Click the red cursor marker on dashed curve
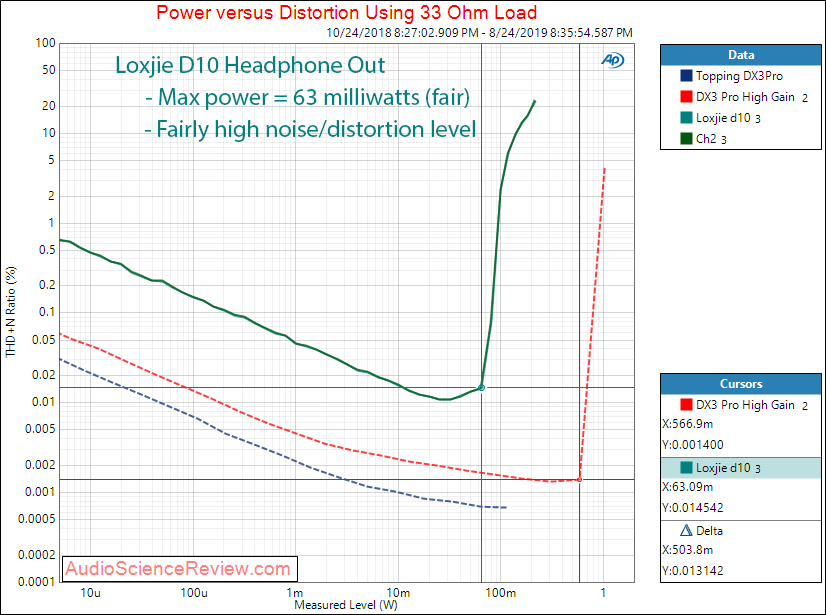The height and width of the screenshot is (615, 826). click(579, 480)
